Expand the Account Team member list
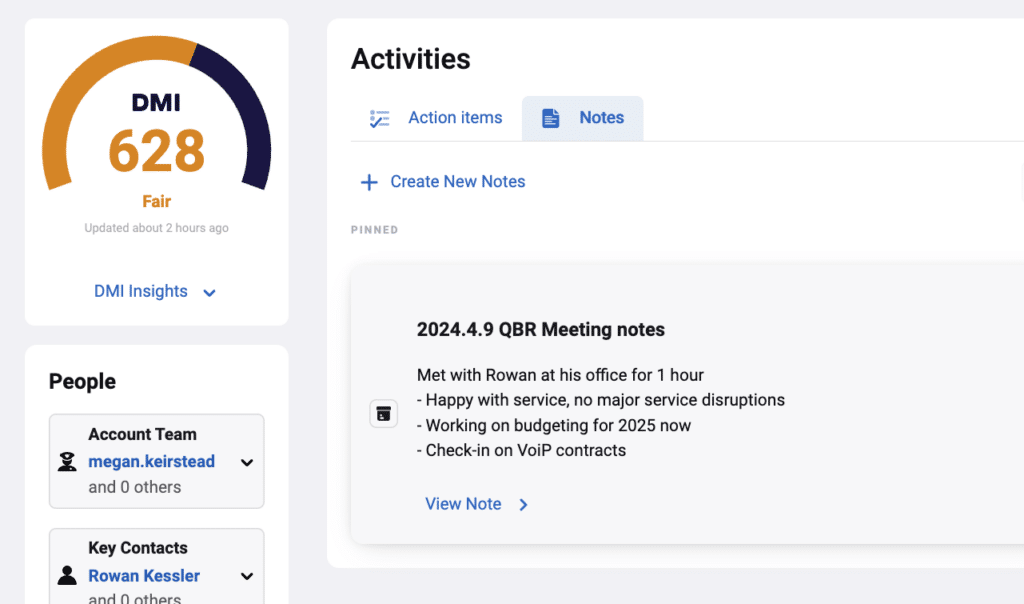This screenshot has height=604, width=1024. pos(246,461)
